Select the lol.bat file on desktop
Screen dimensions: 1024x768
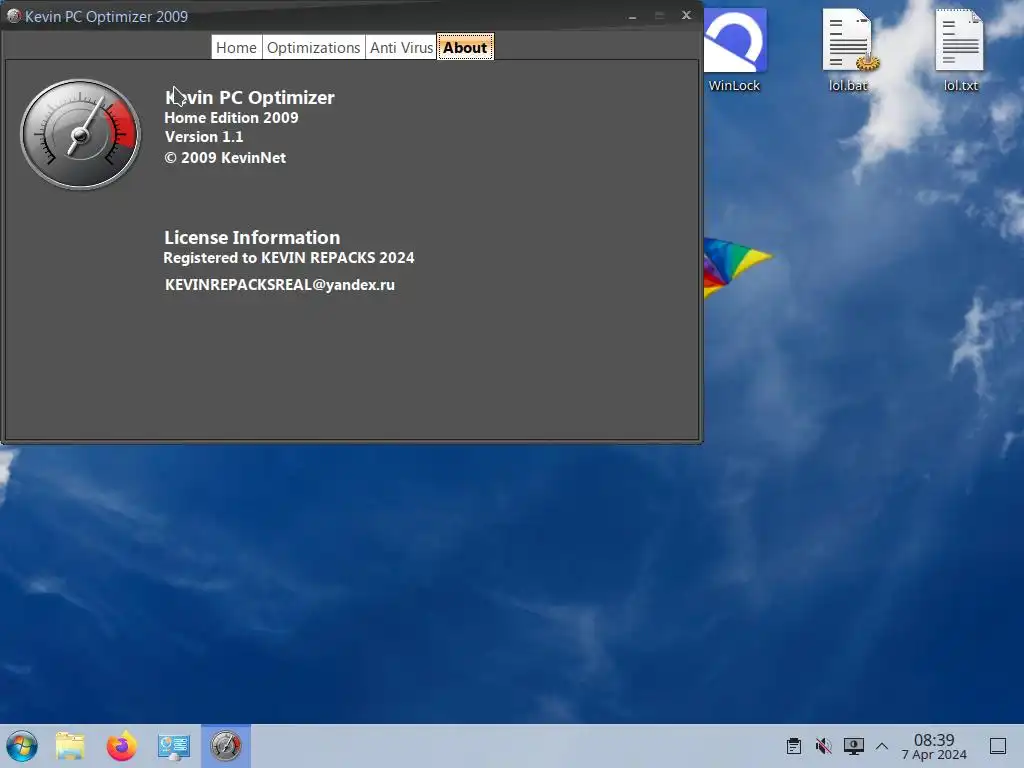click(848, 50)
